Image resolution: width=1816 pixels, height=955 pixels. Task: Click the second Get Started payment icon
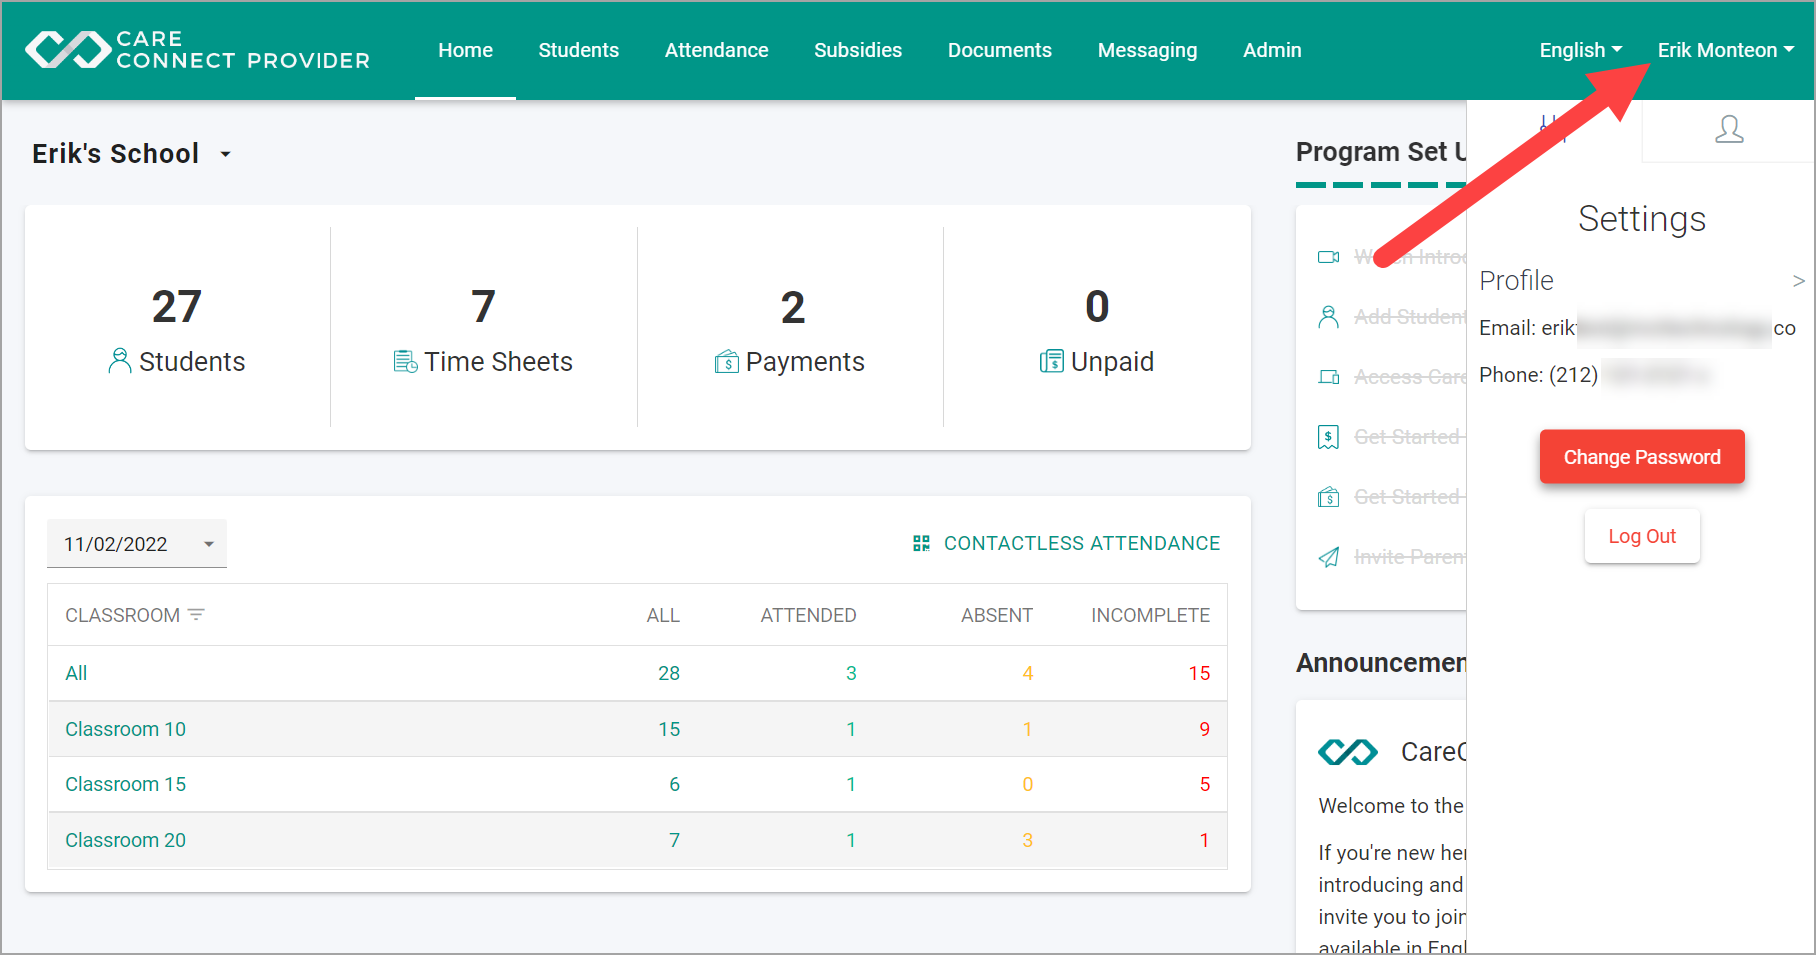pos(1328,497)
